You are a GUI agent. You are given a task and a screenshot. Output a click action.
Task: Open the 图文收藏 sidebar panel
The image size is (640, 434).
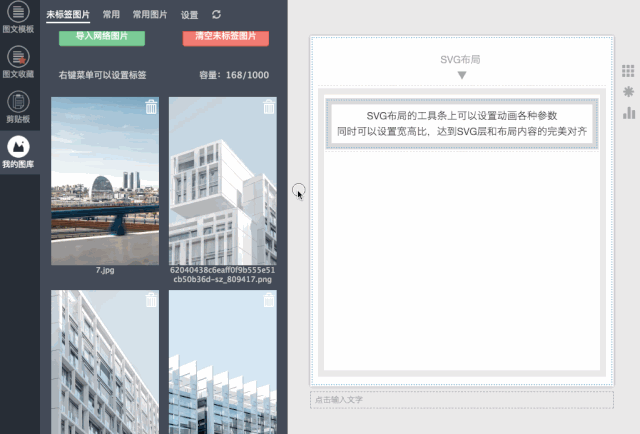(18, 62)
